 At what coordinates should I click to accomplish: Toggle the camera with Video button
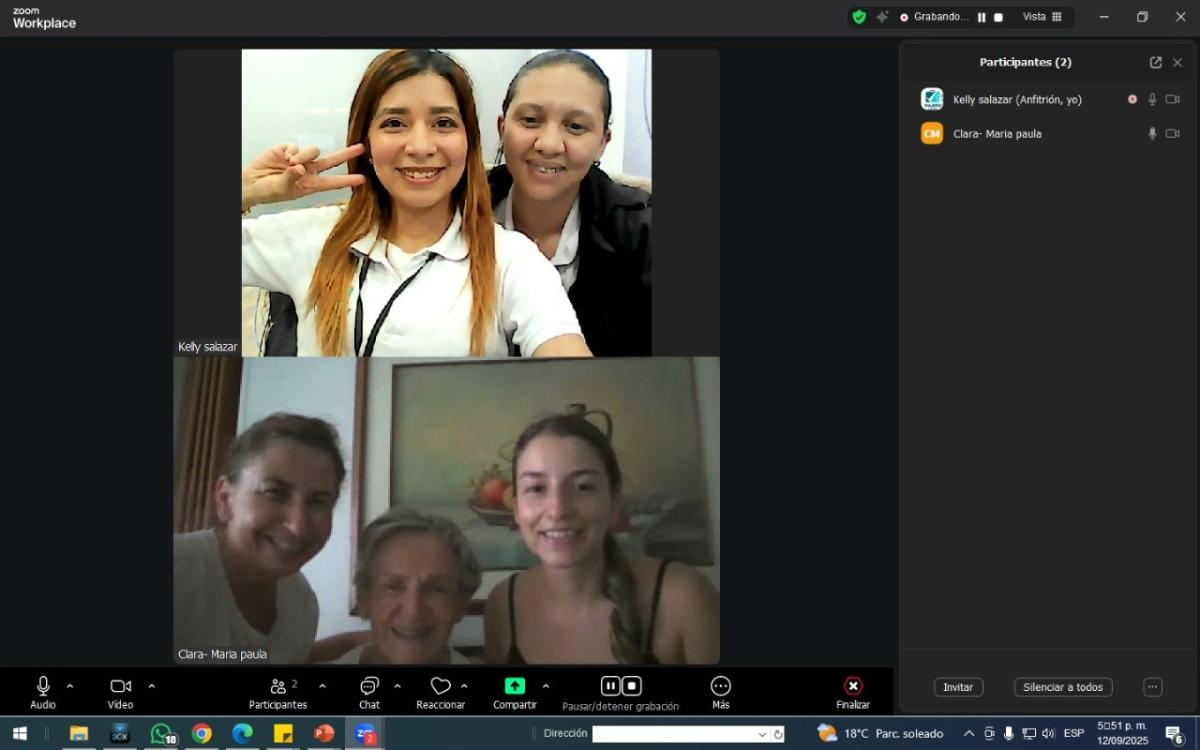tap(121, 687)
